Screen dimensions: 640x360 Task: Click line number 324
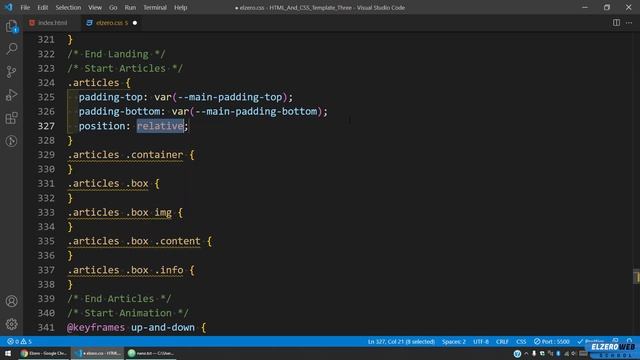coord(46,83)
